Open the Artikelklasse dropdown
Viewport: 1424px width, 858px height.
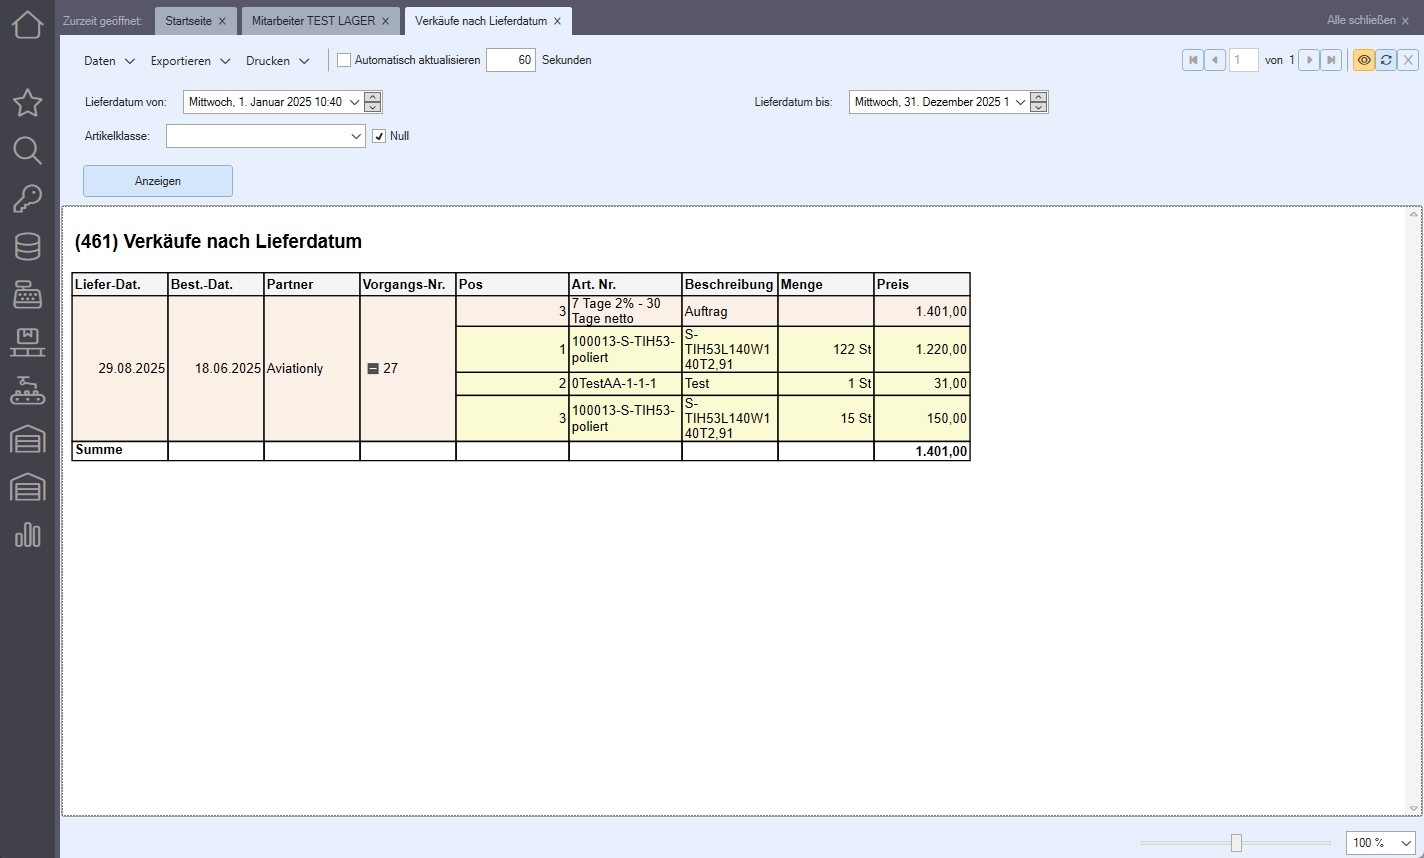pyautogui.click(x=265, y=136)
